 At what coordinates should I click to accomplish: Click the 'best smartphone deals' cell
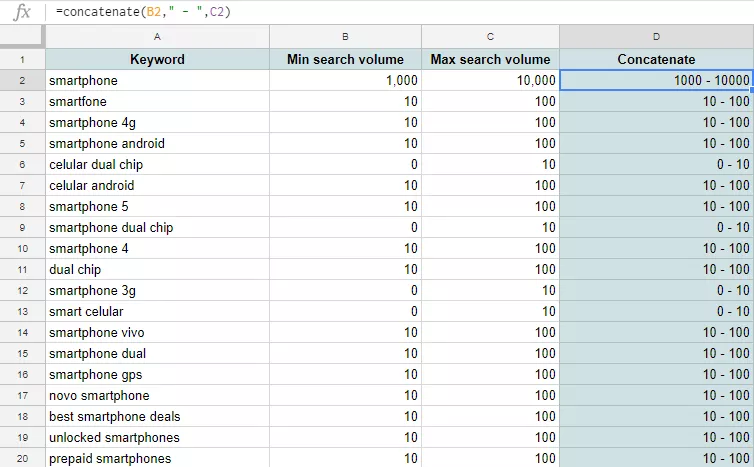coord(157,417)
